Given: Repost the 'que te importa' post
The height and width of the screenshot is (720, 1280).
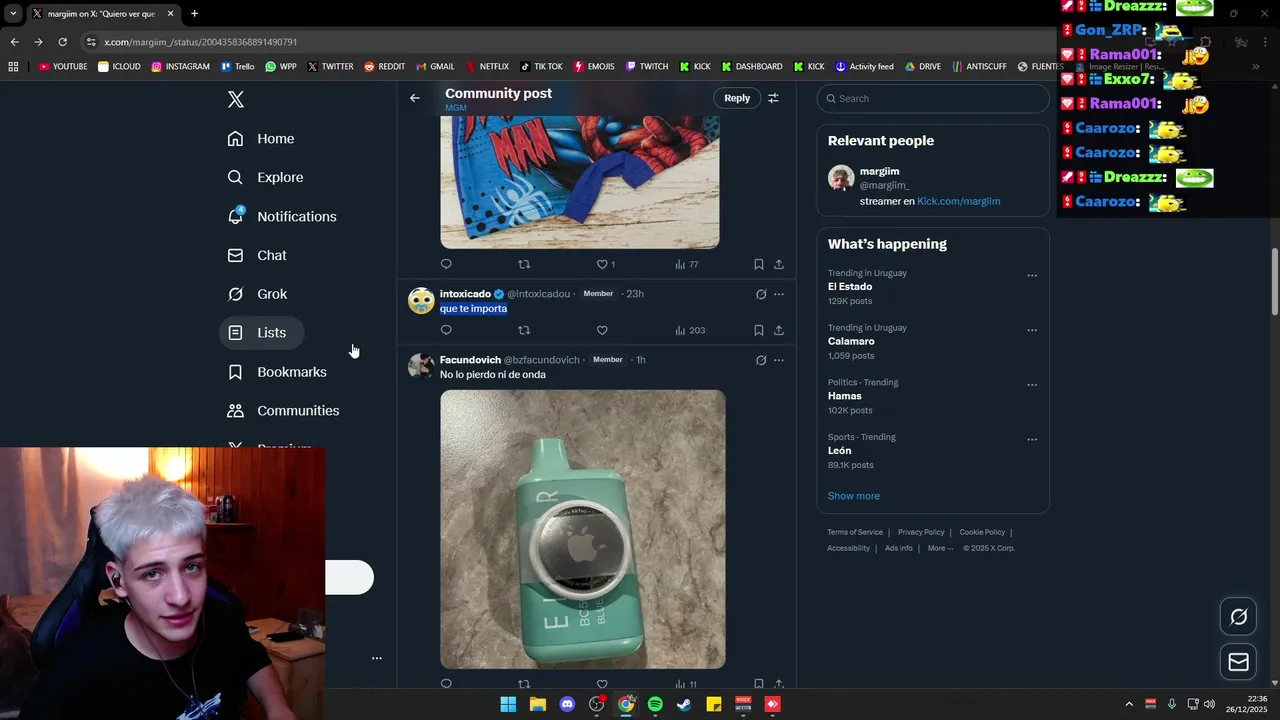Looking at the screenshot, I should click(524, 330).
